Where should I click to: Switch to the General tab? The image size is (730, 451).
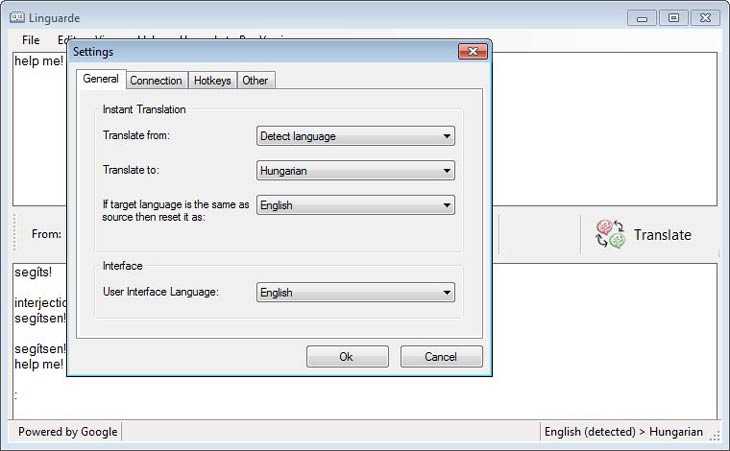101,79
